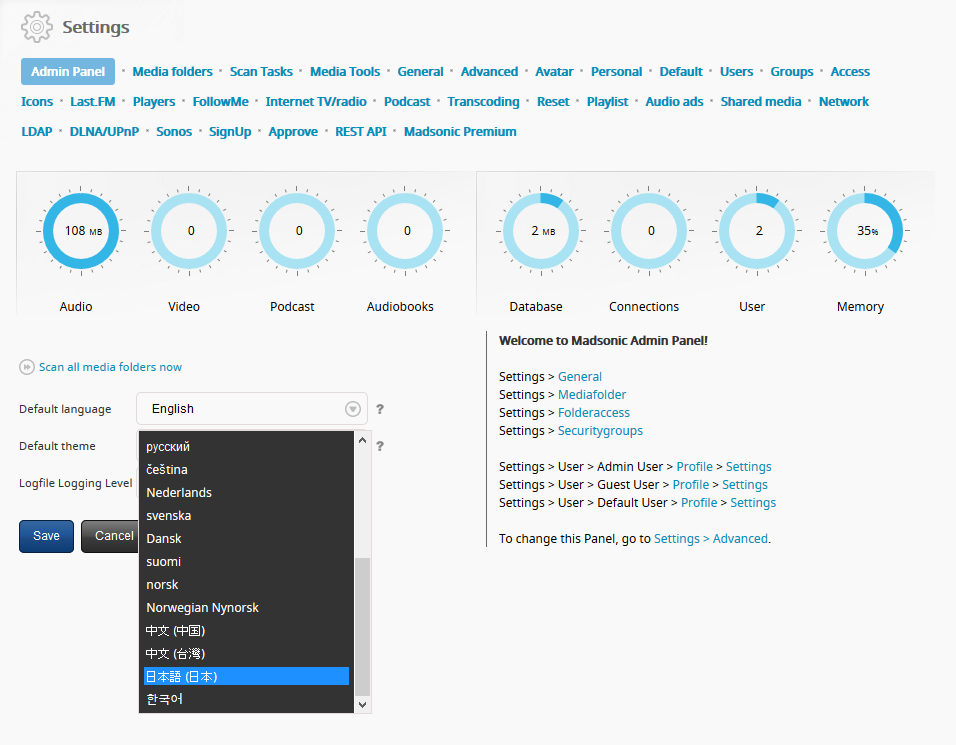
Task: Open Shared media settings
Action: (761, 101)
